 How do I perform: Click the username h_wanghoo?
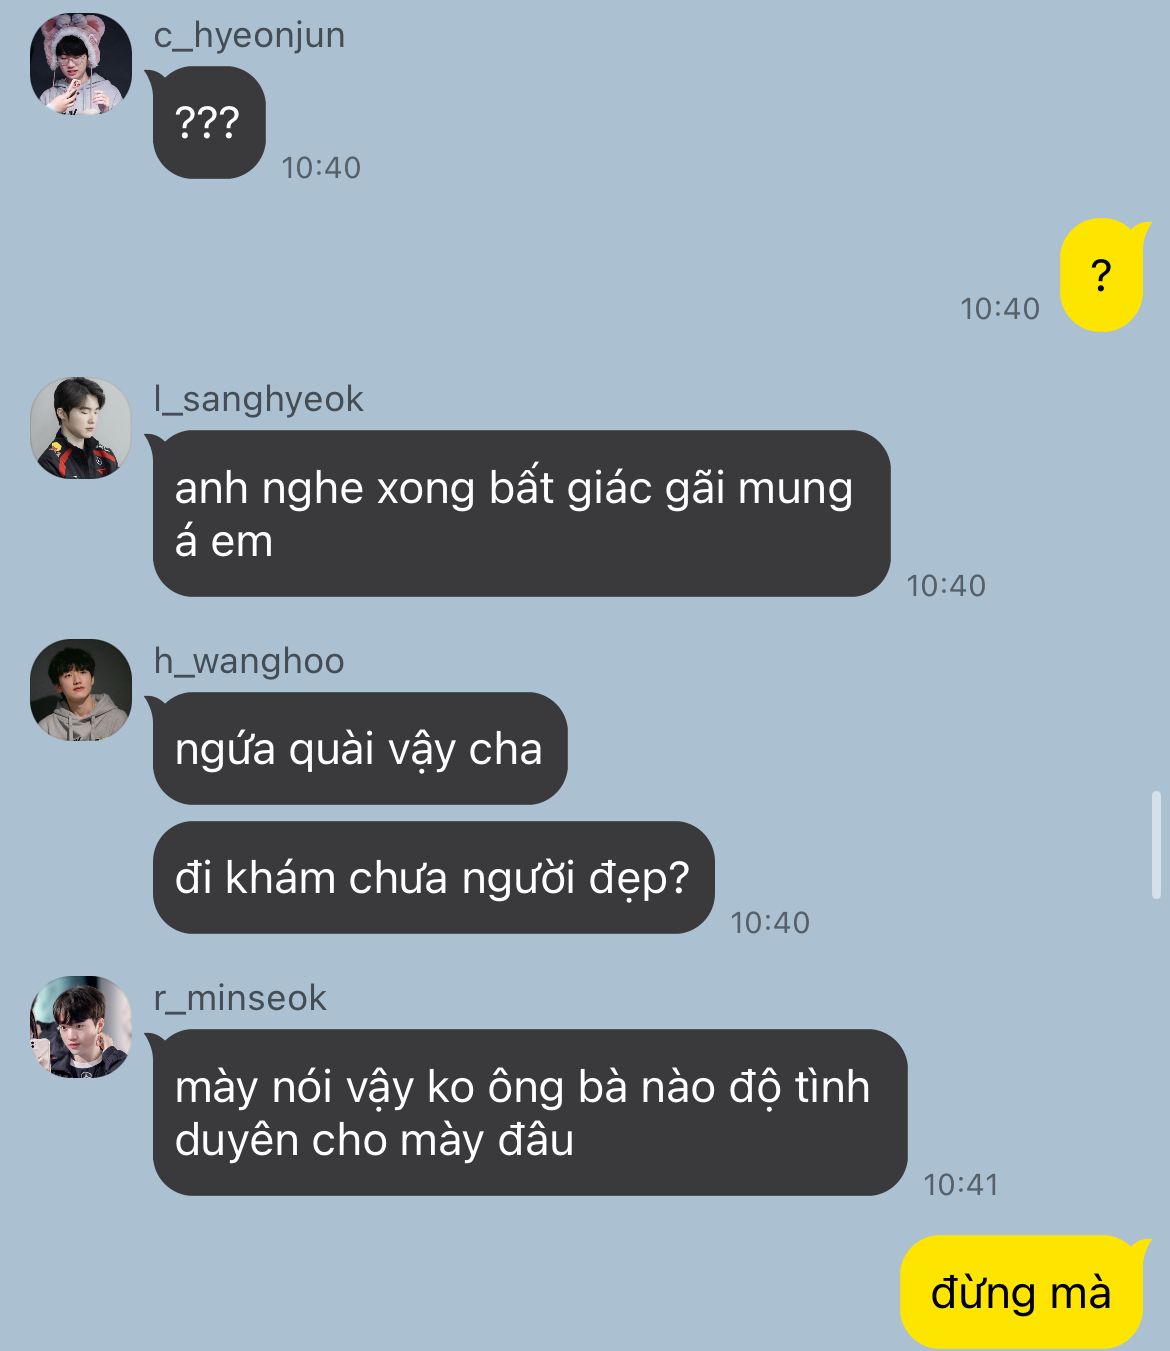[248, 661]
